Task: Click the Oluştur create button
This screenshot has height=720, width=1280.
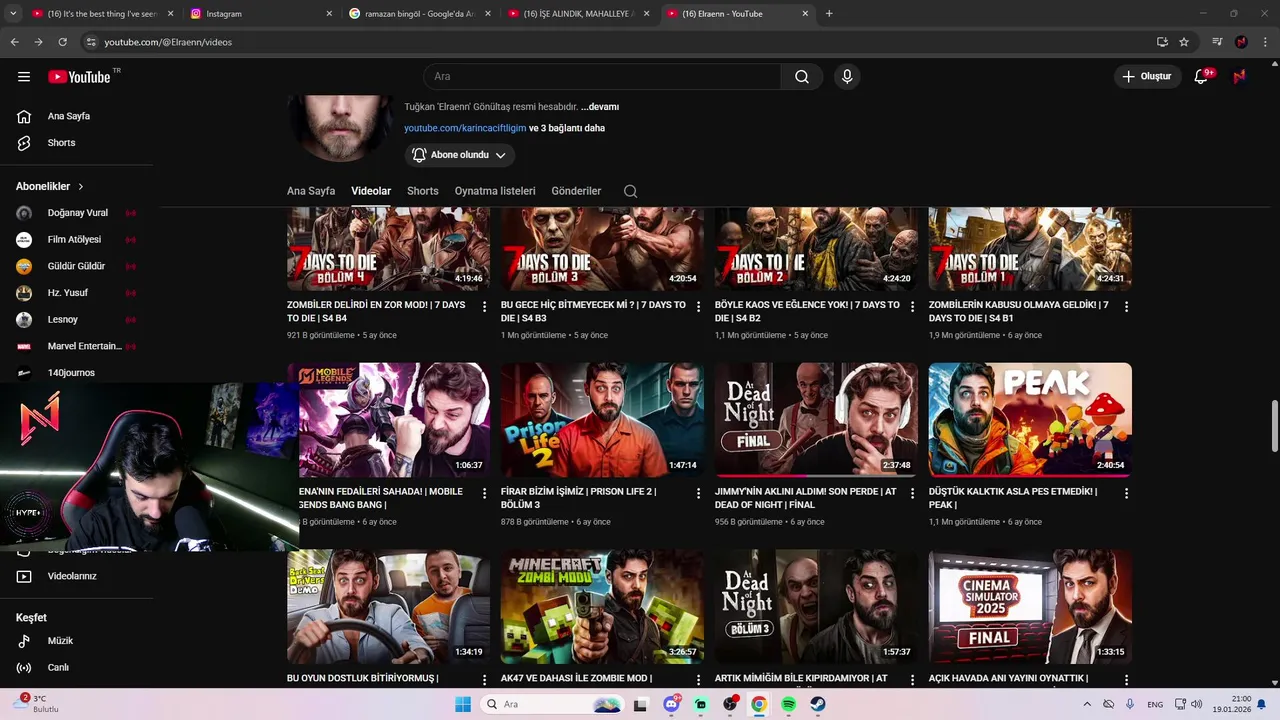Action: click(1148, 77)
